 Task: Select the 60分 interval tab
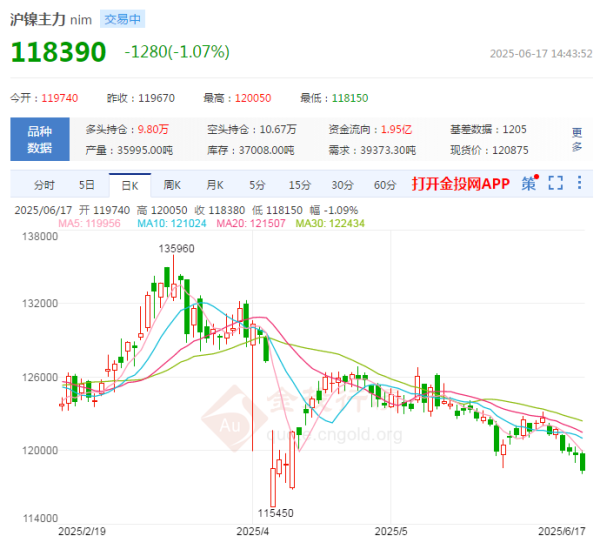385,185
